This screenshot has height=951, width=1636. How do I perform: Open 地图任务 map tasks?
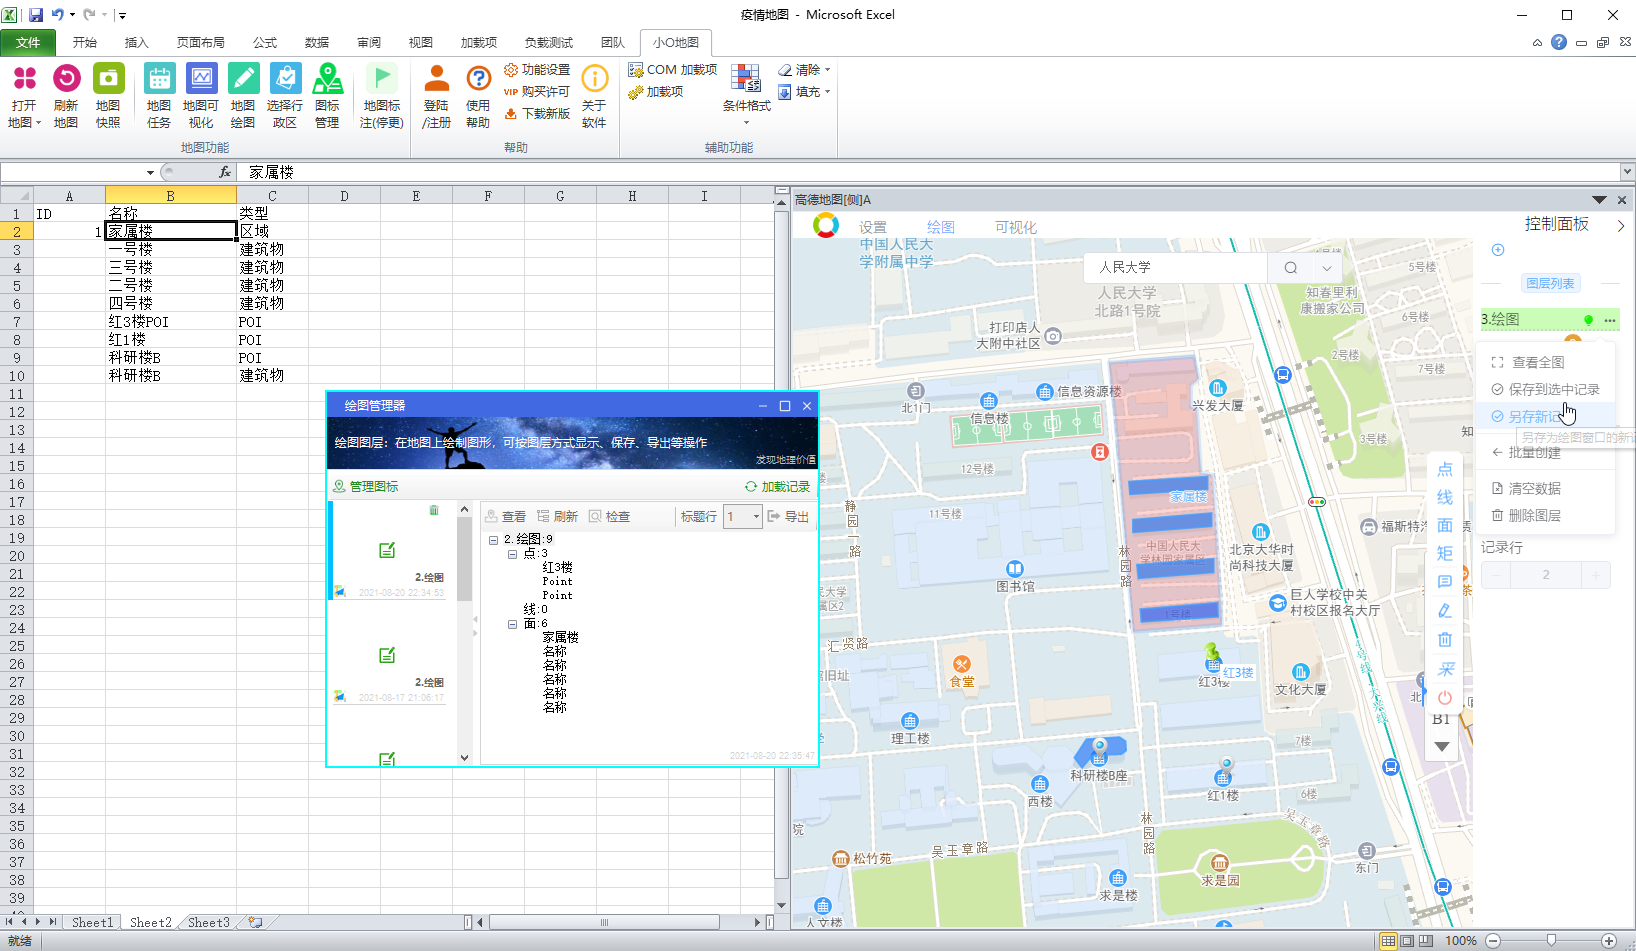click(x=159, y=96)
